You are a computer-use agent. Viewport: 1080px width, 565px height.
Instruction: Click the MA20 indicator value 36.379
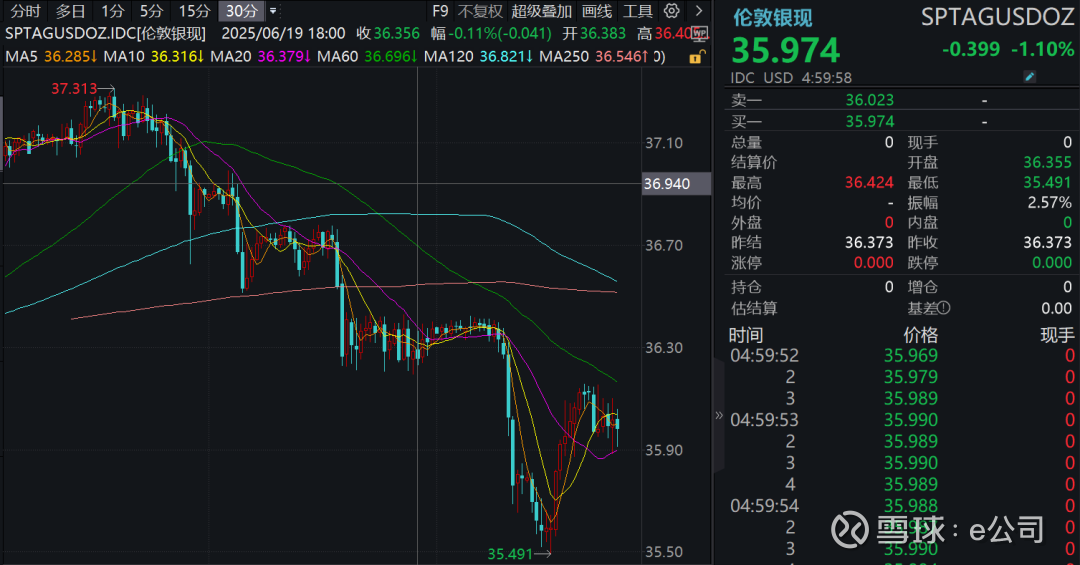(284, 56)
